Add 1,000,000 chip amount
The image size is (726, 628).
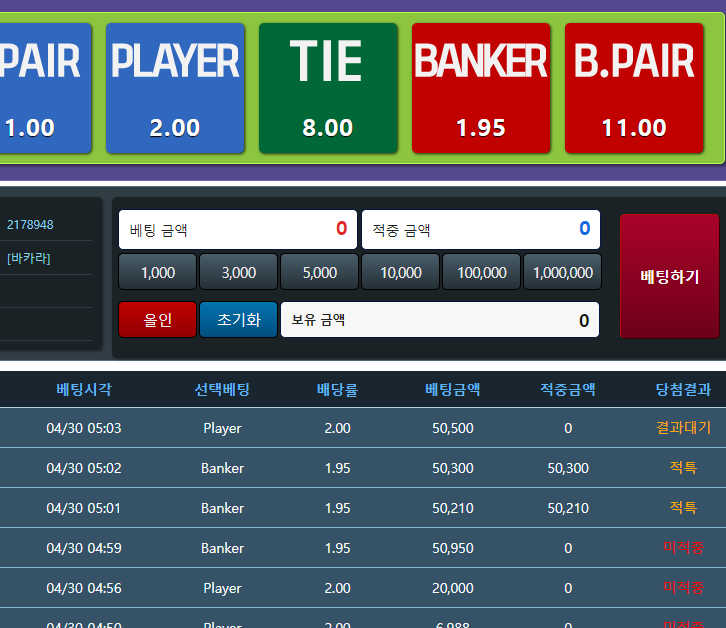(562, 272)
